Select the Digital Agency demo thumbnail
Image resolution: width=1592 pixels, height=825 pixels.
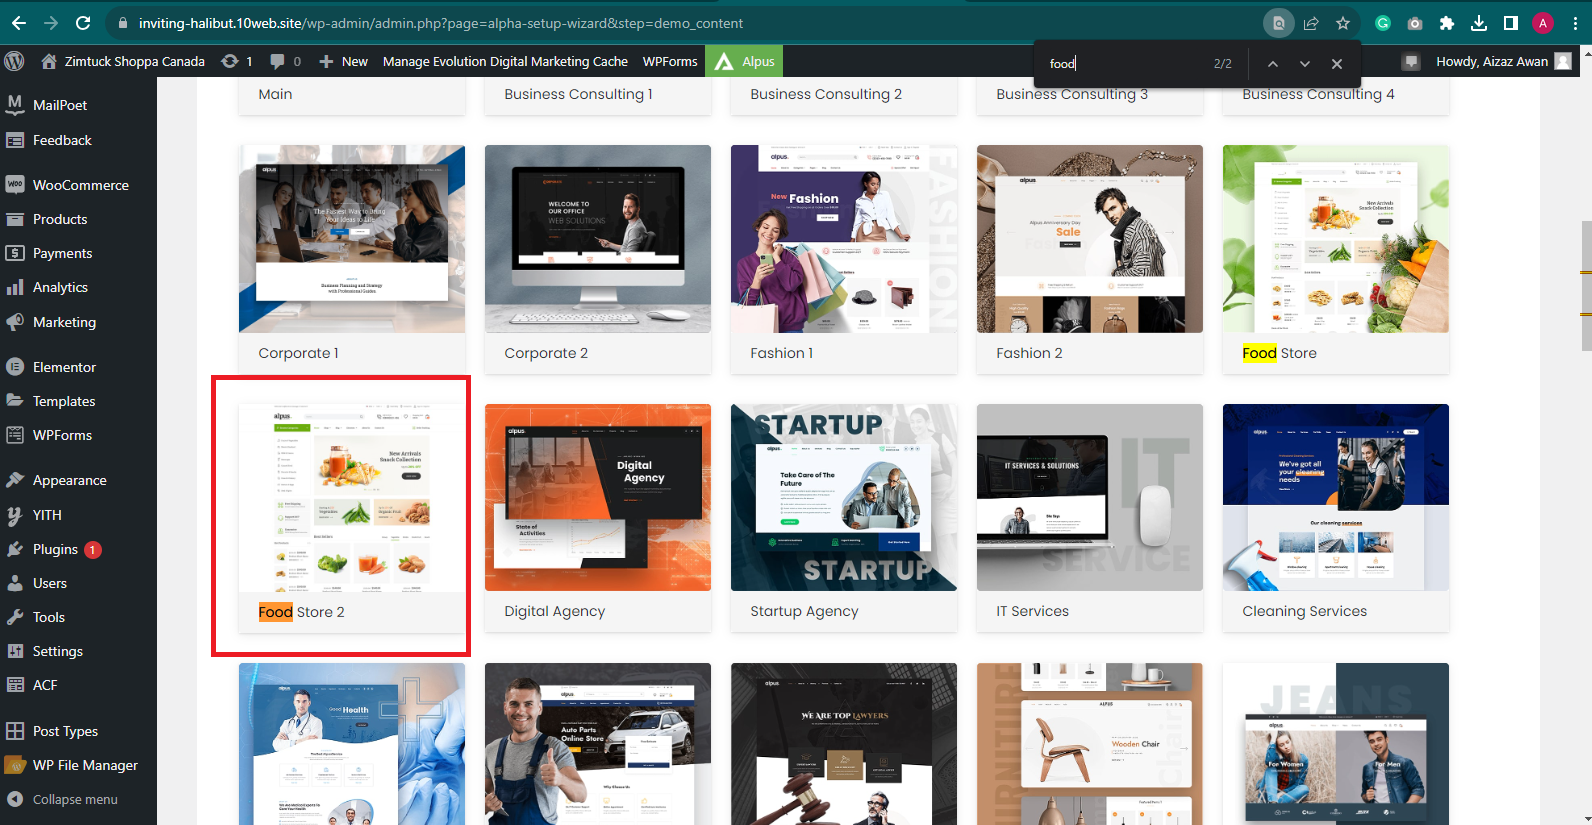tap(598, 497)
